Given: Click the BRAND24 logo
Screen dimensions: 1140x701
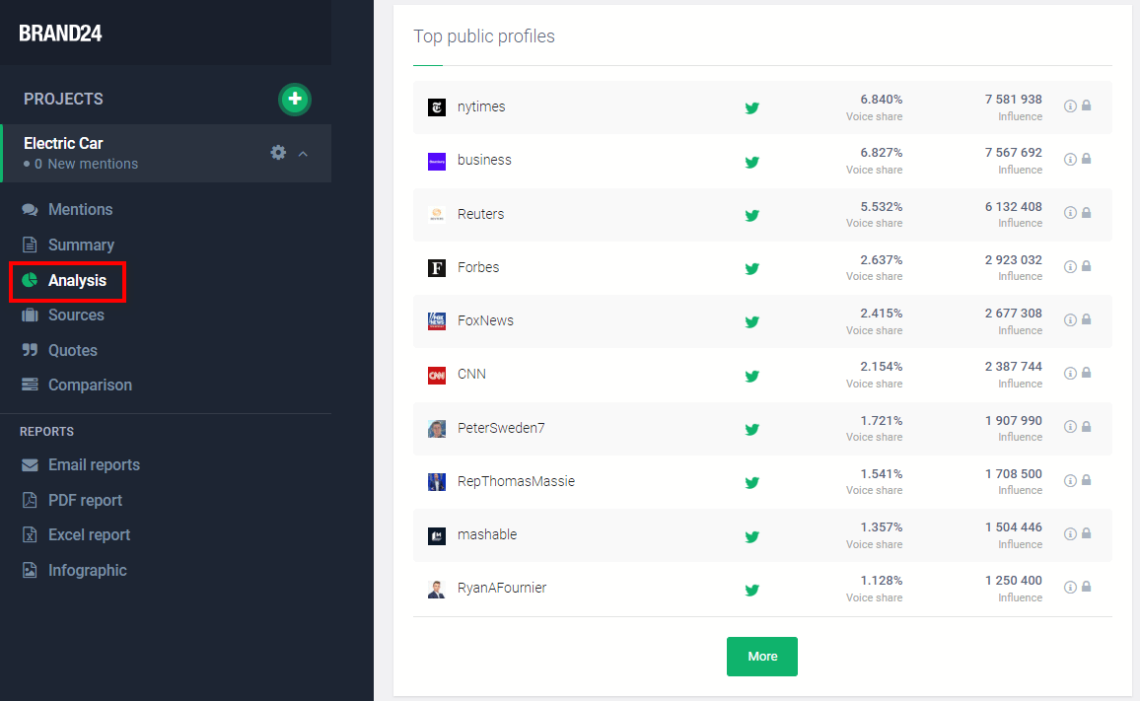Looking at the screenshot, I should 60,33.
